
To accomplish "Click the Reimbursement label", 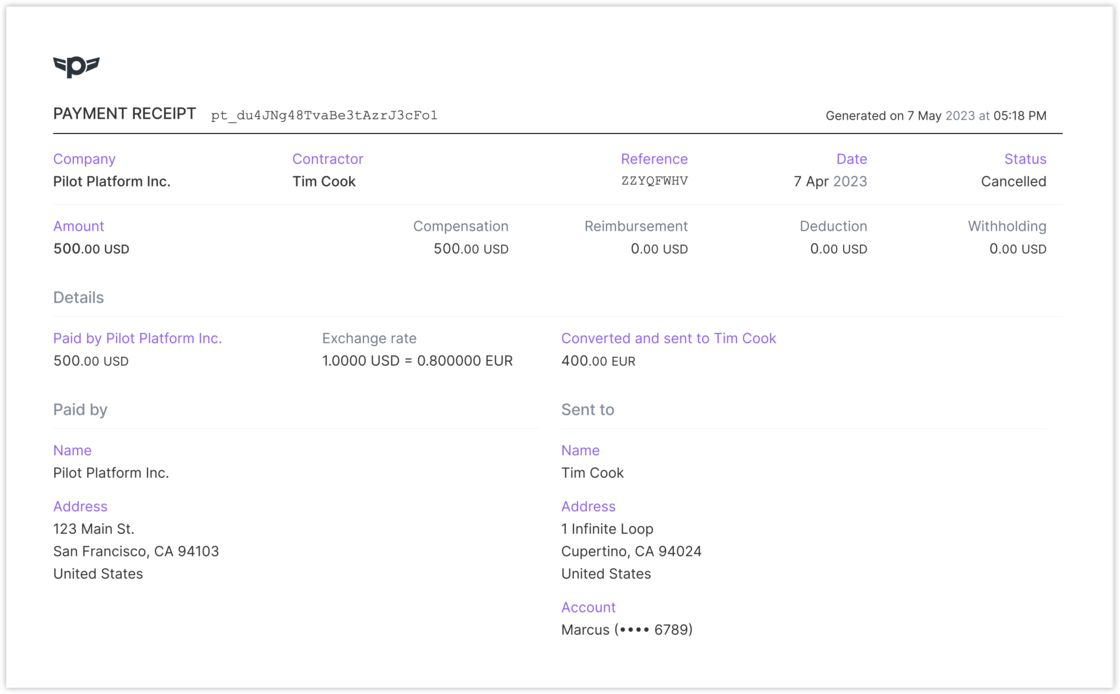I will tap(636, 226).
